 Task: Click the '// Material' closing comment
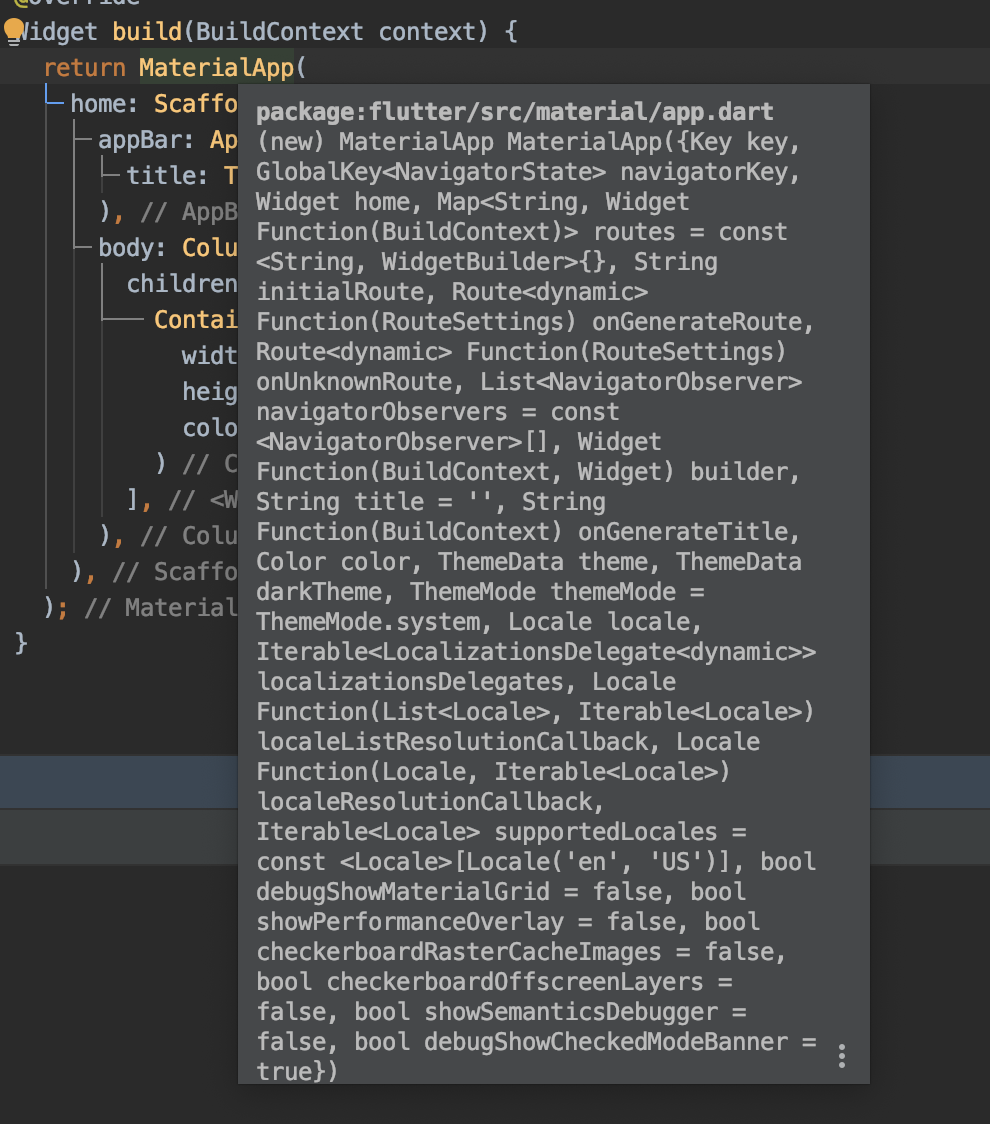(161, 608)
